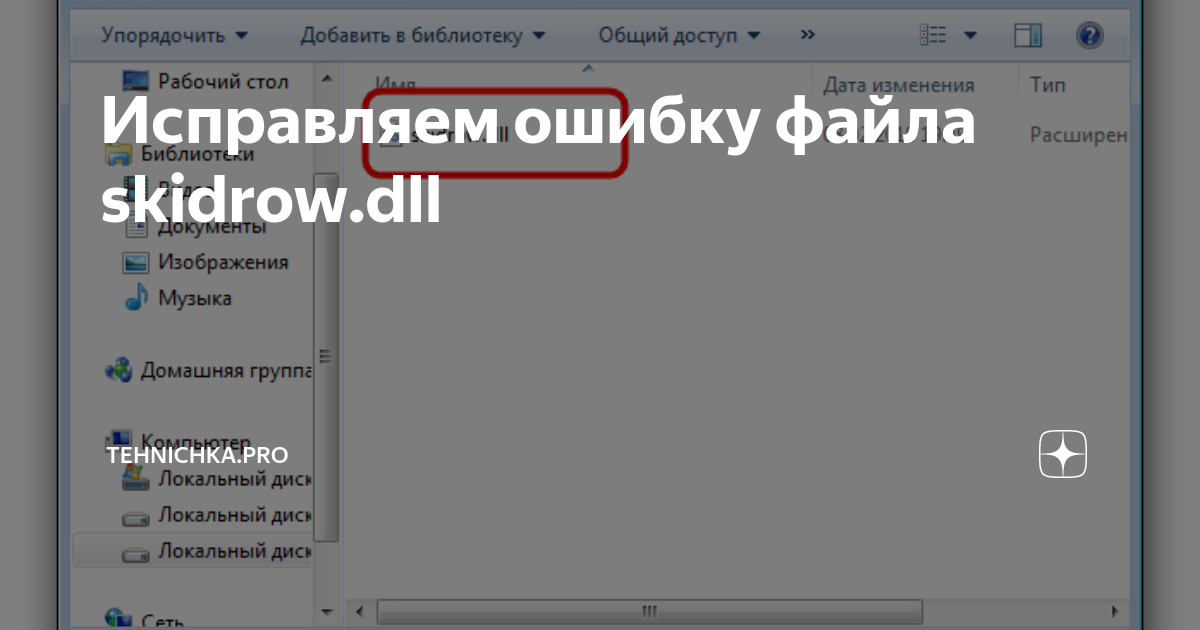The height and width of the screenshot is (630, 1200).
Task: Toggle the preview pane icon
Action: (1028, 36)
